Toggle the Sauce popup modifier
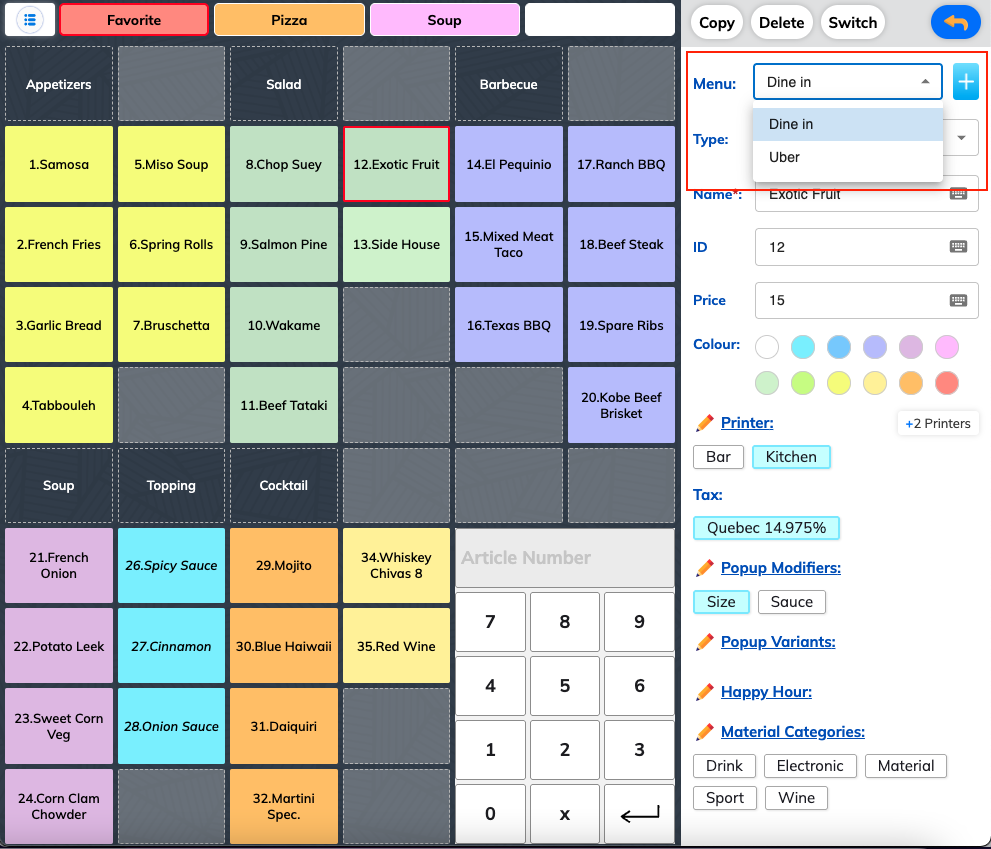 (791, 602)
